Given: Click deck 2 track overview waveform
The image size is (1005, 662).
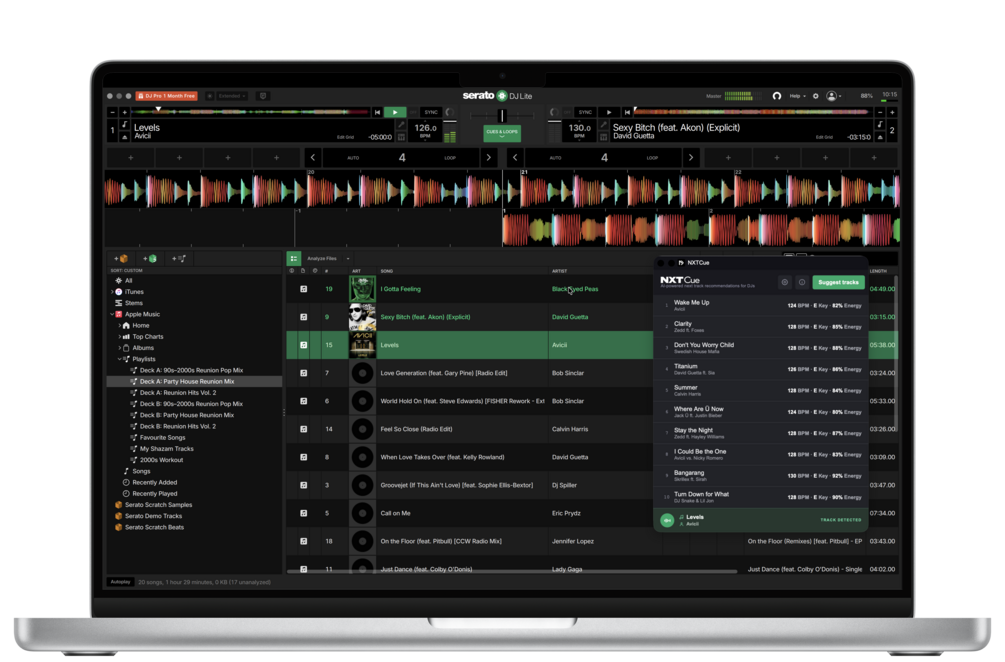Looking at the screenshot, I should coord(754,112).
